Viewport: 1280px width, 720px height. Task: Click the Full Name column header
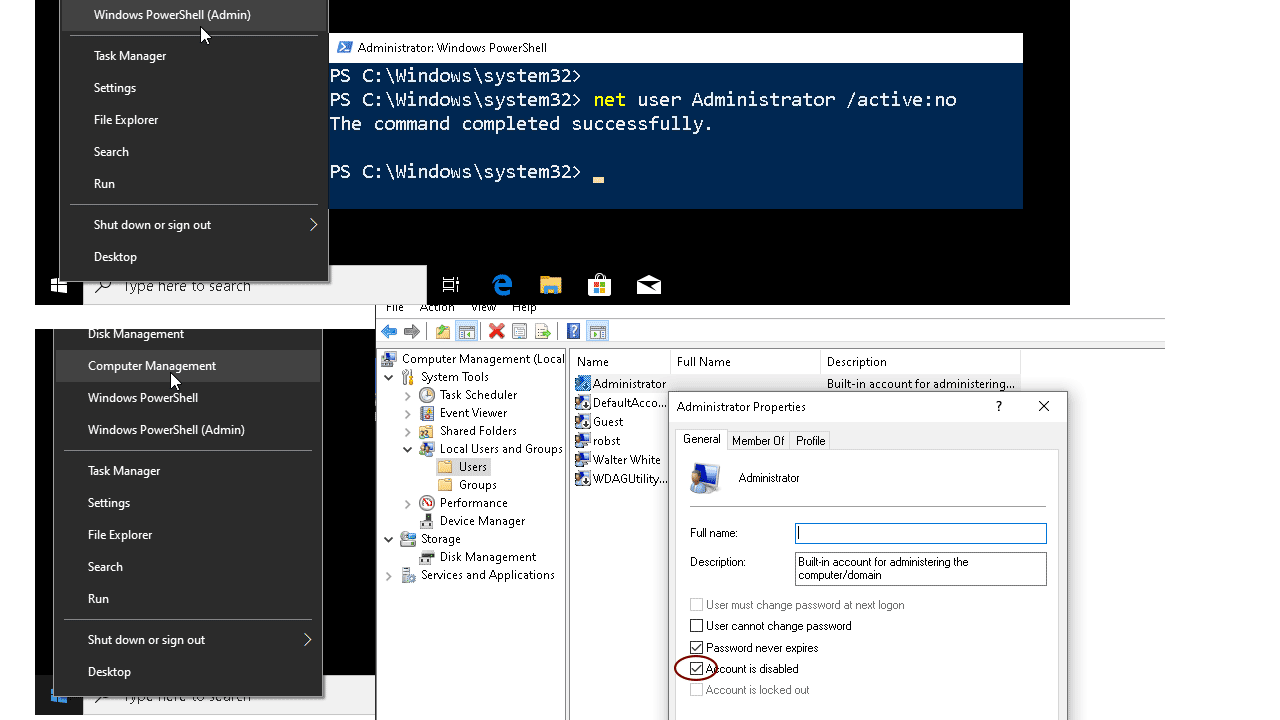(x=745, y=362)
